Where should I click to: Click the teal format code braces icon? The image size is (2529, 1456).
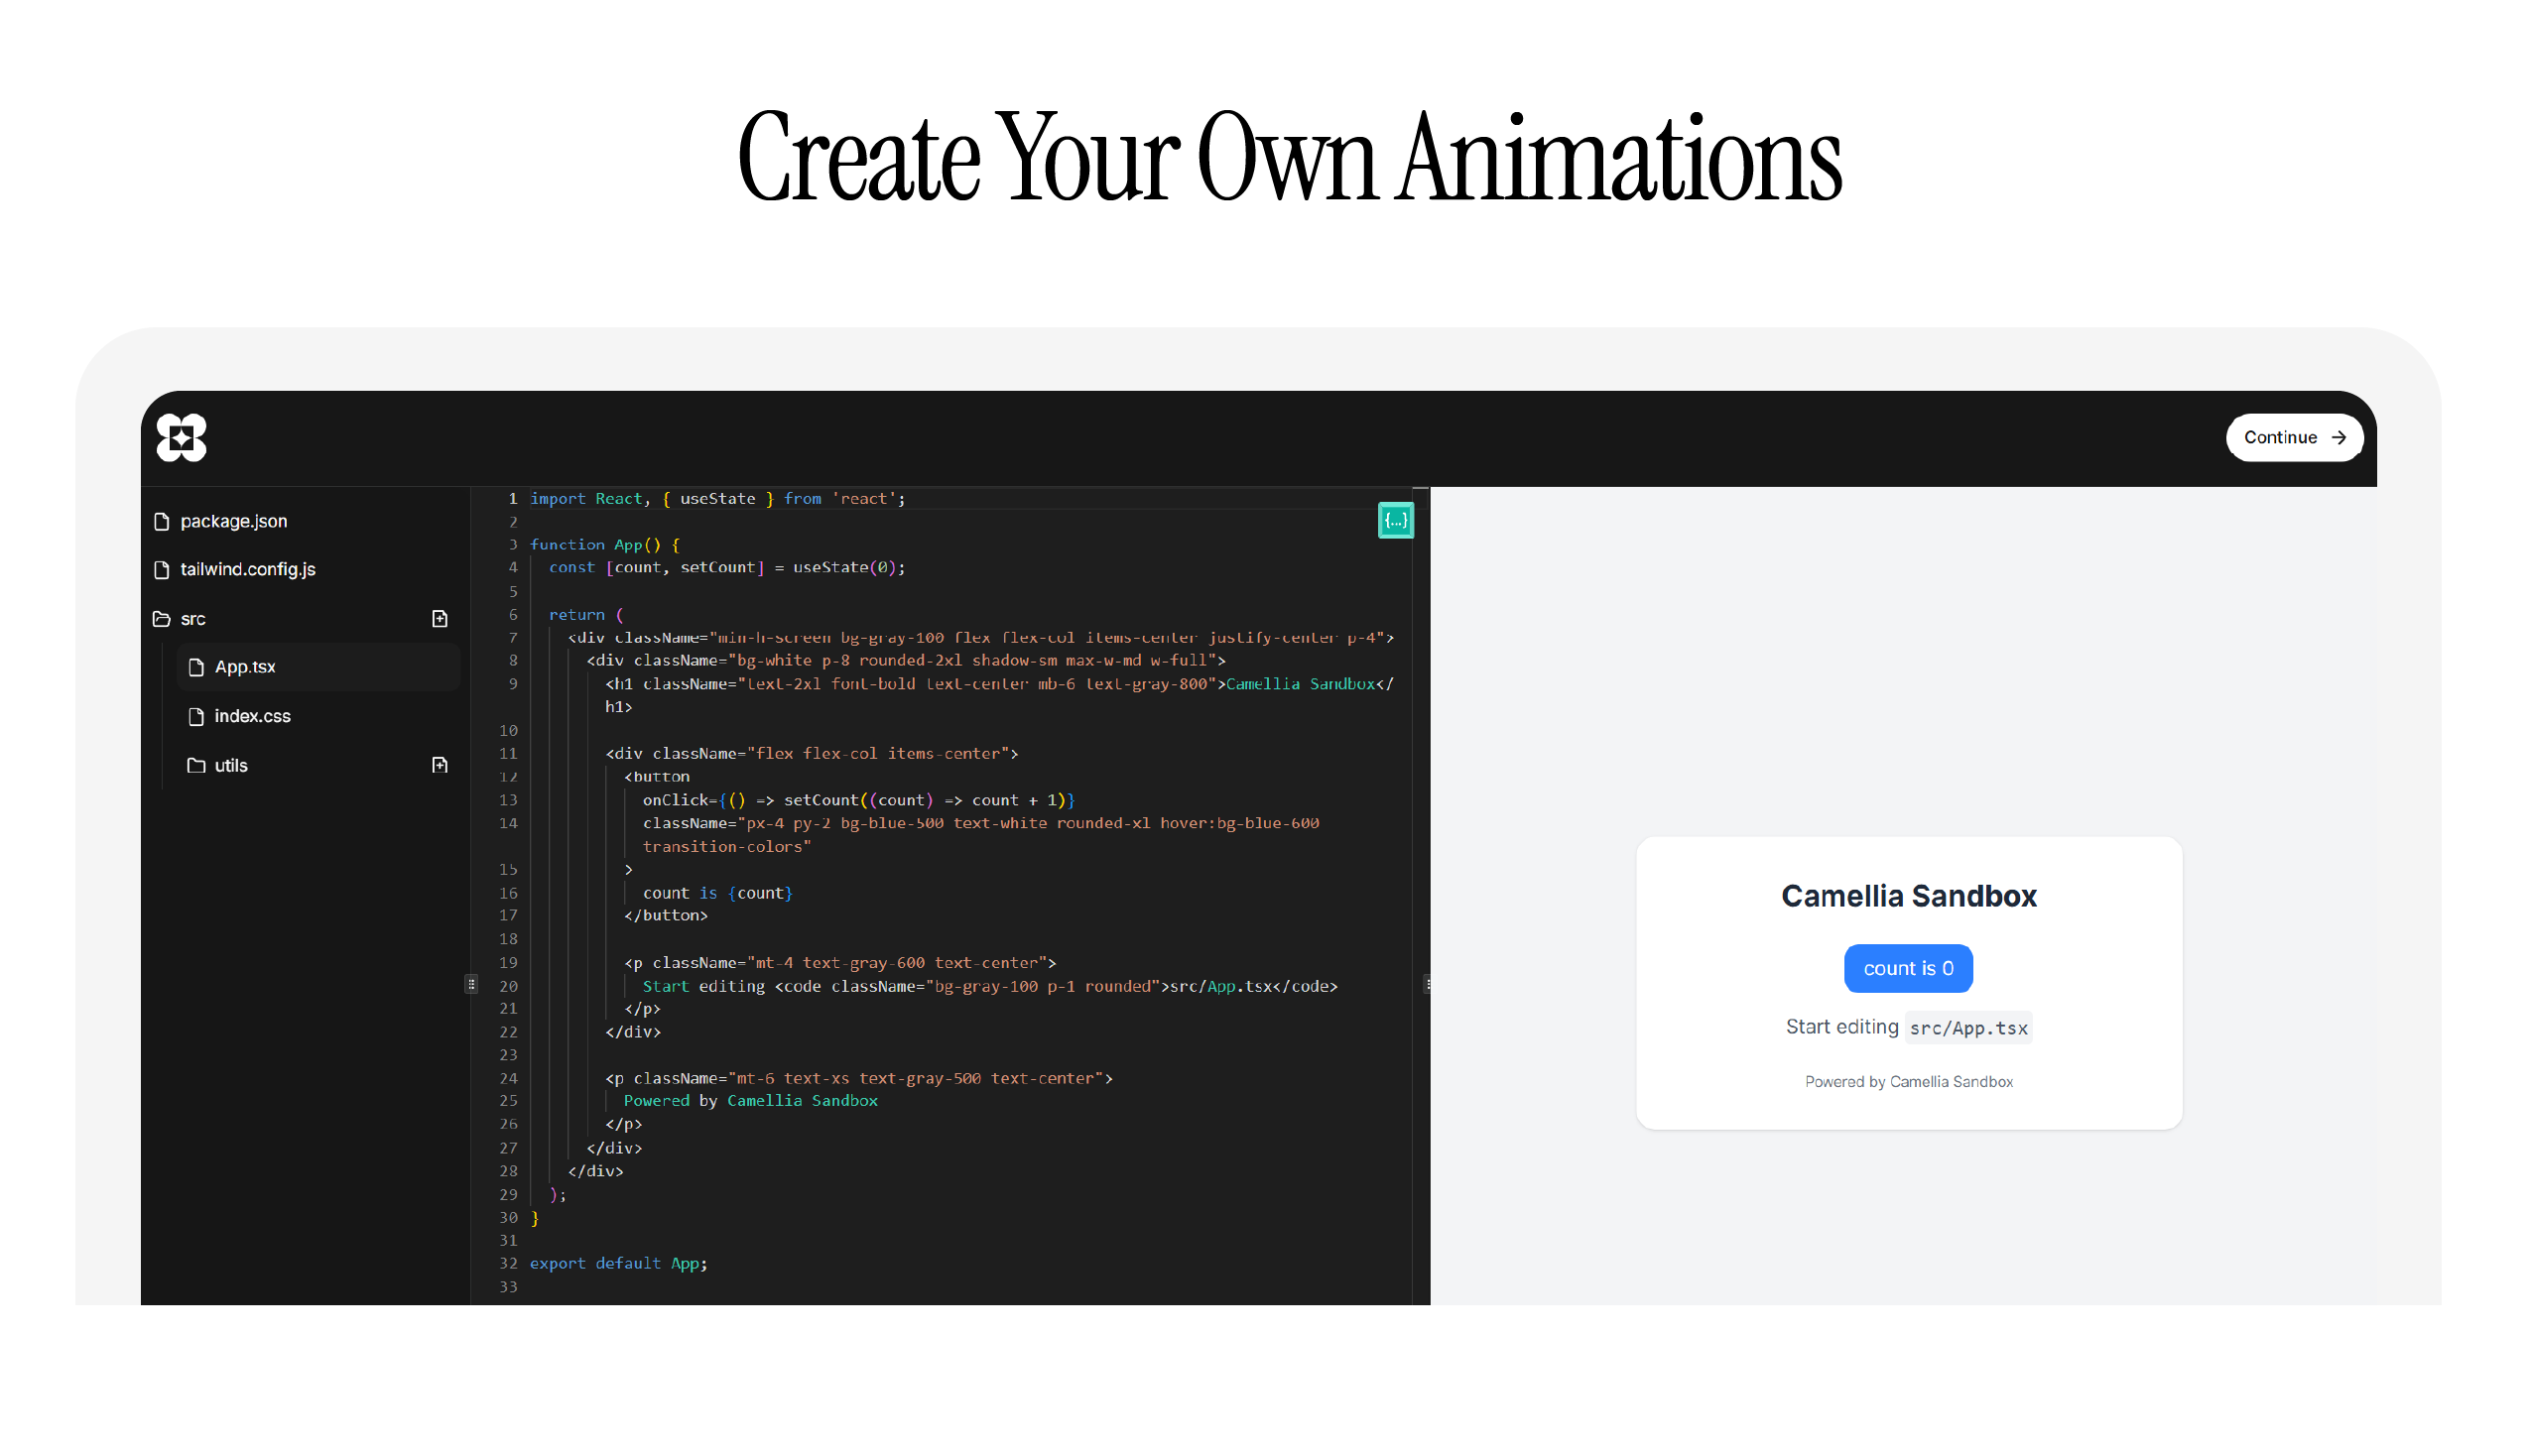pos(1395,520)
